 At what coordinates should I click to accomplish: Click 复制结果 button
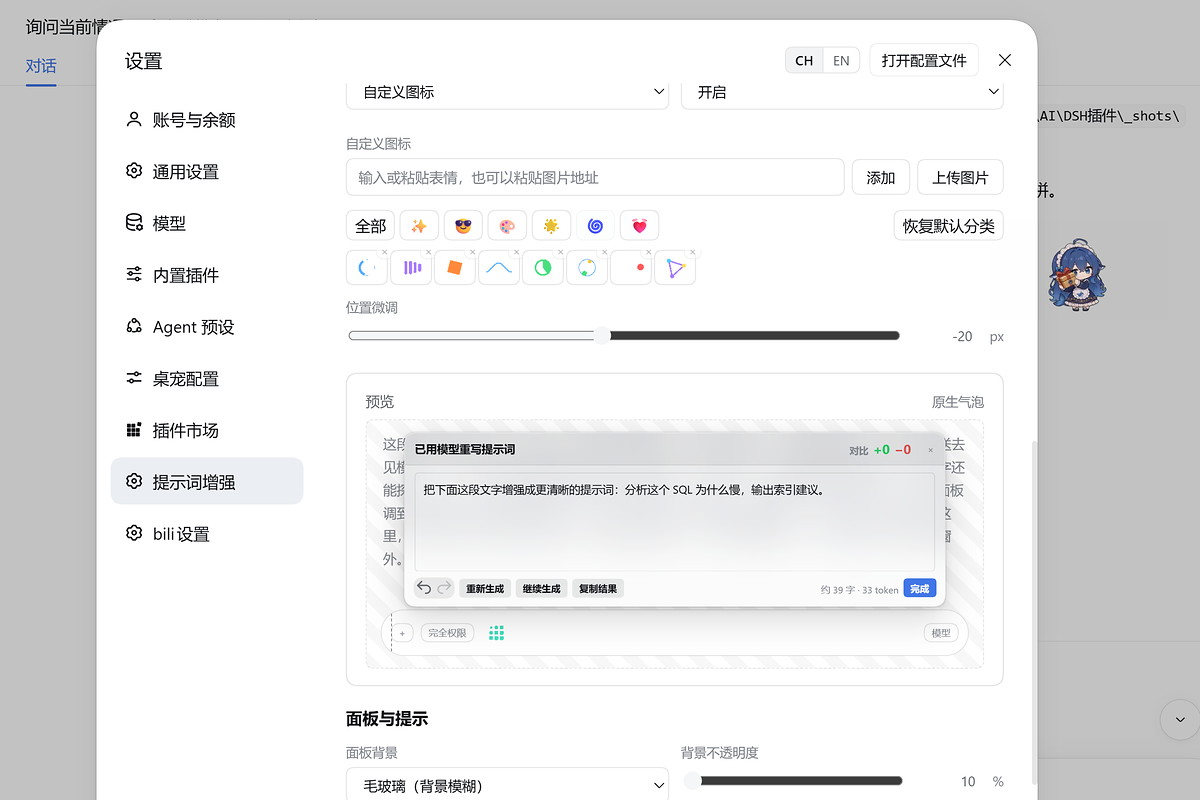click(599, 589)
